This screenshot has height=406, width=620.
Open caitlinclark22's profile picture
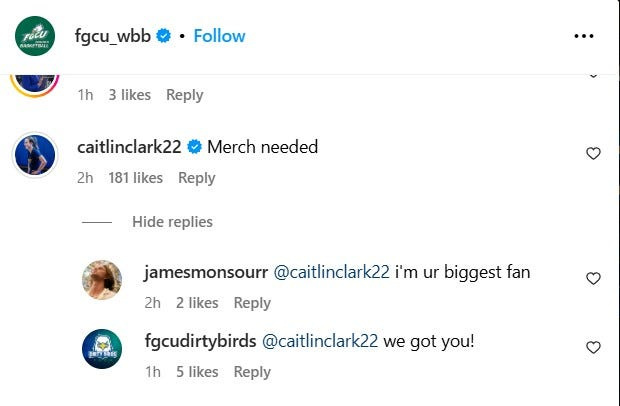[34, 153]
